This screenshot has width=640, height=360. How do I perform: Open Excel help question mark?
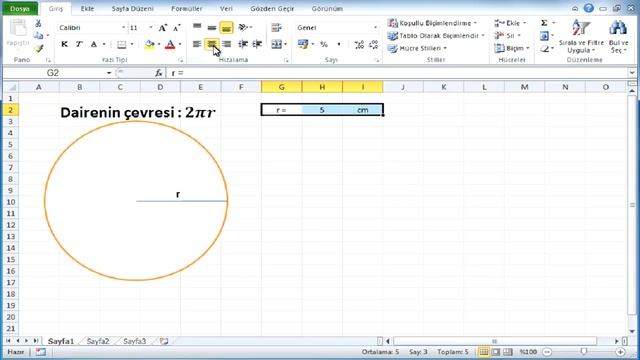pyautogui.click(x=588, y=8)
